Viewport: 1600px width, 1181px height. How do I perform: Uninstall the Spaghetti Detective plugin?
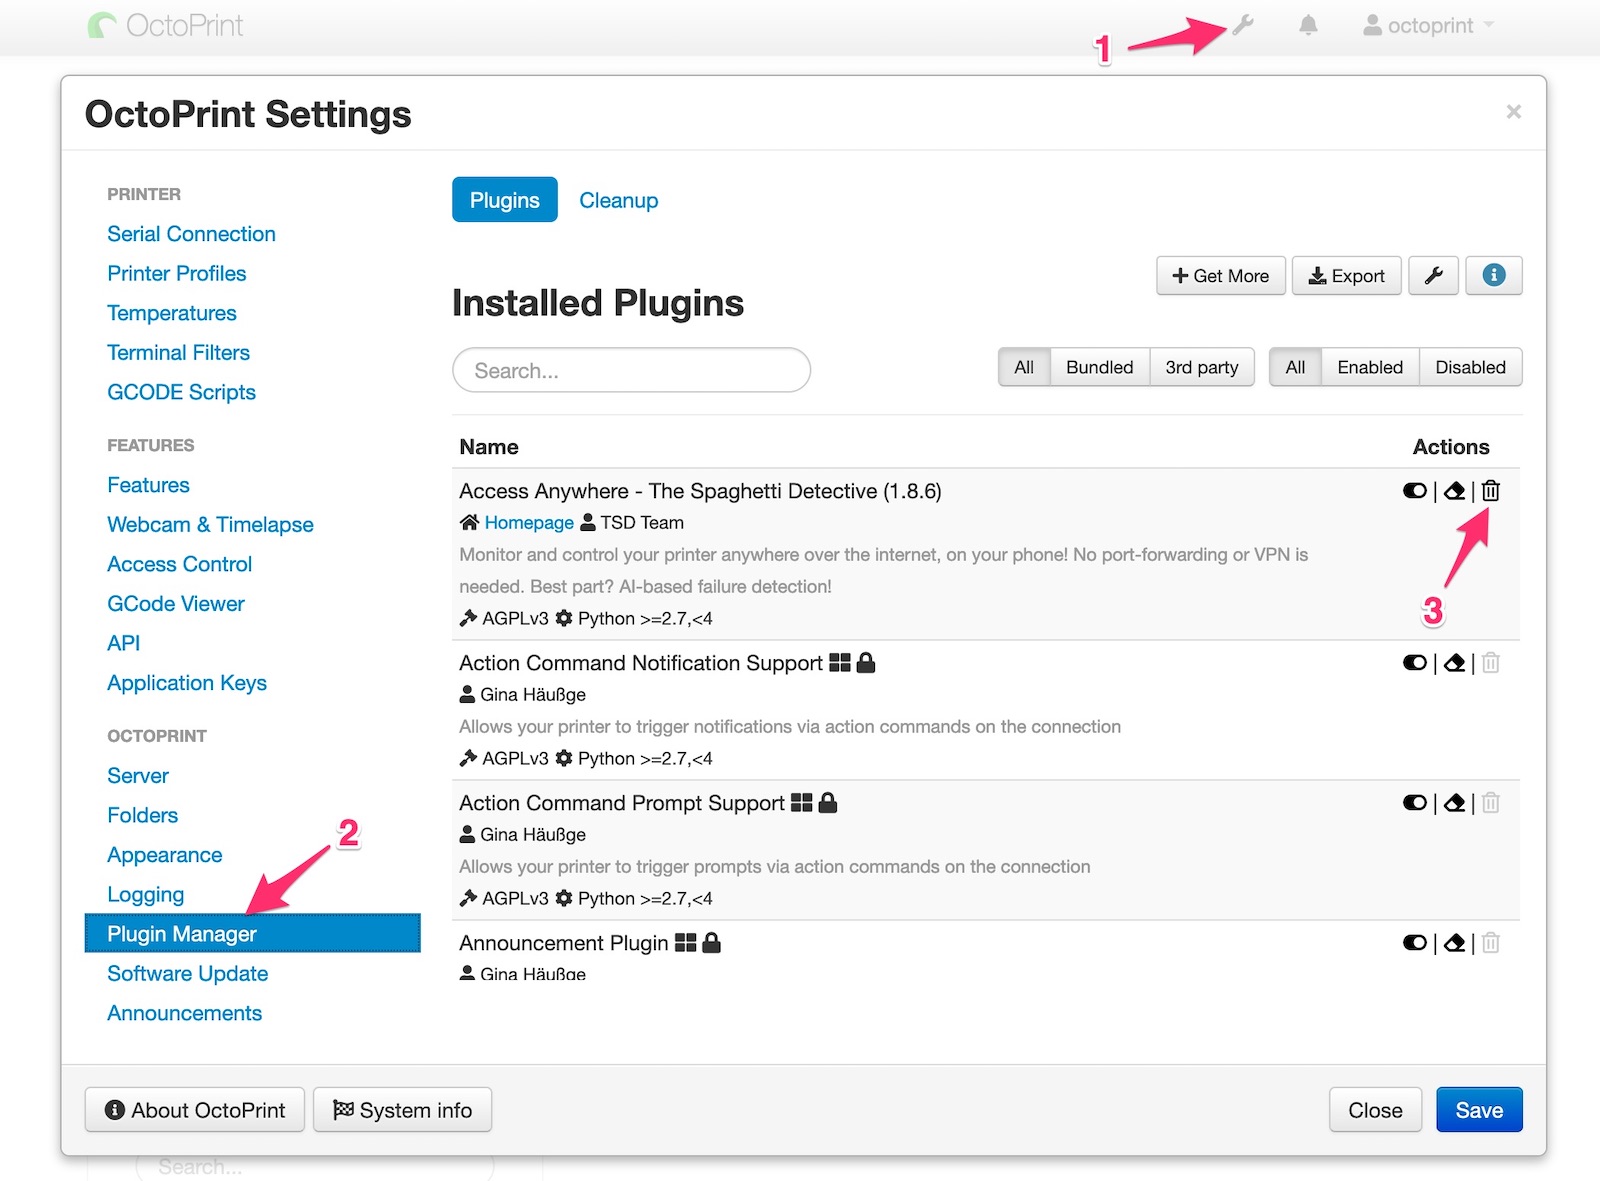point(1490,491)
